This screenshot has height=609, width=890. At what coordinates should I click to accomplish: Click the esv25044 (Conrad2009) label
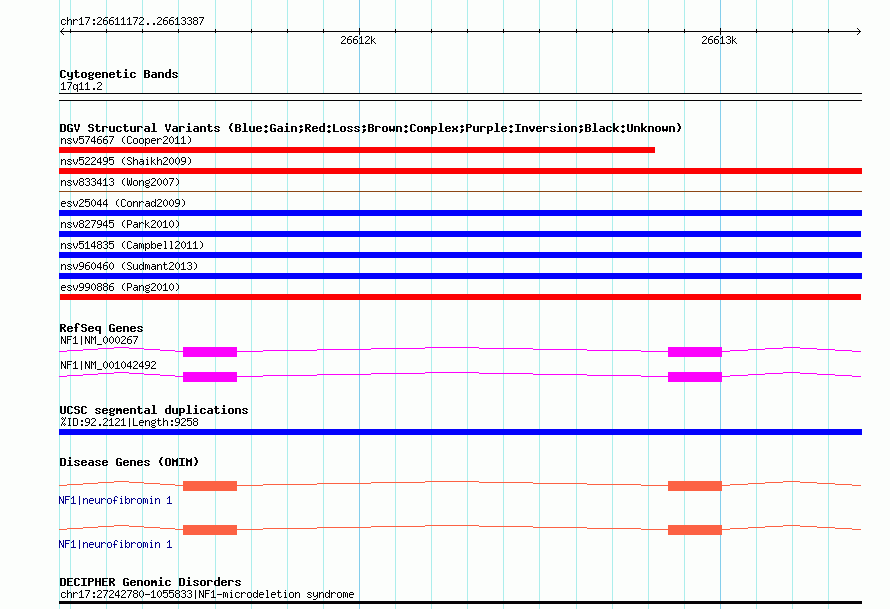tap(123, 203)
